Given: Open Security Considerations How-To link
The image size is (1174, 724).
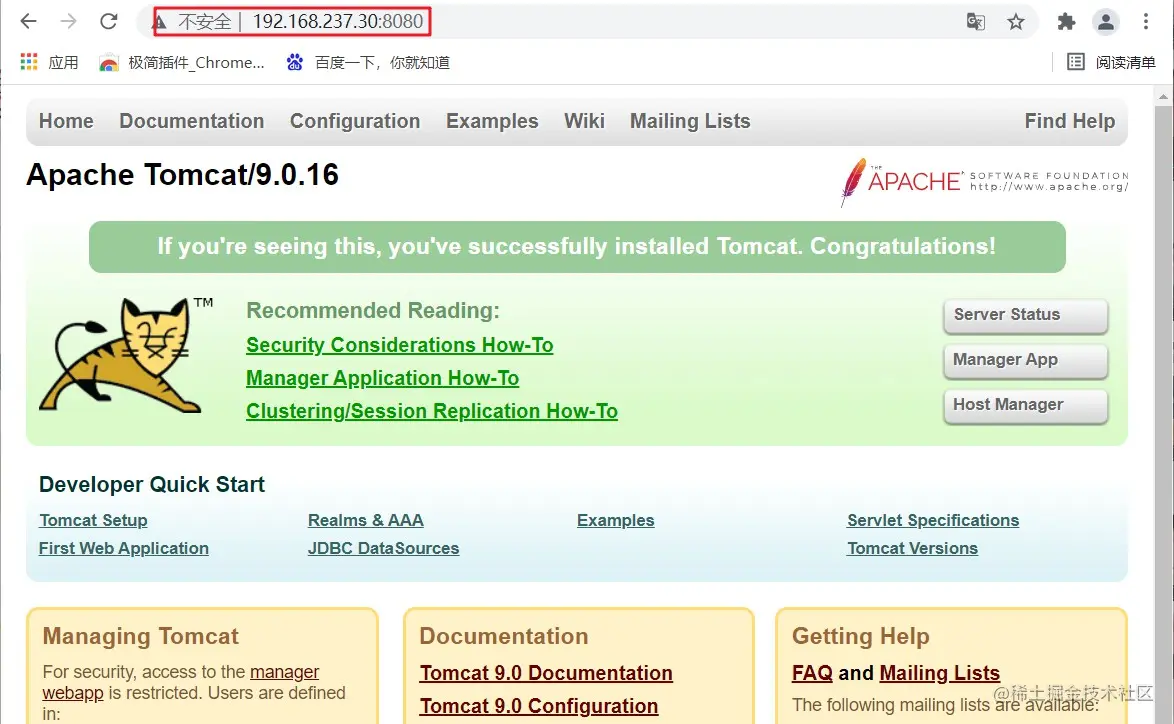Looking at the screenshot, I should click(x=400, y=345).
